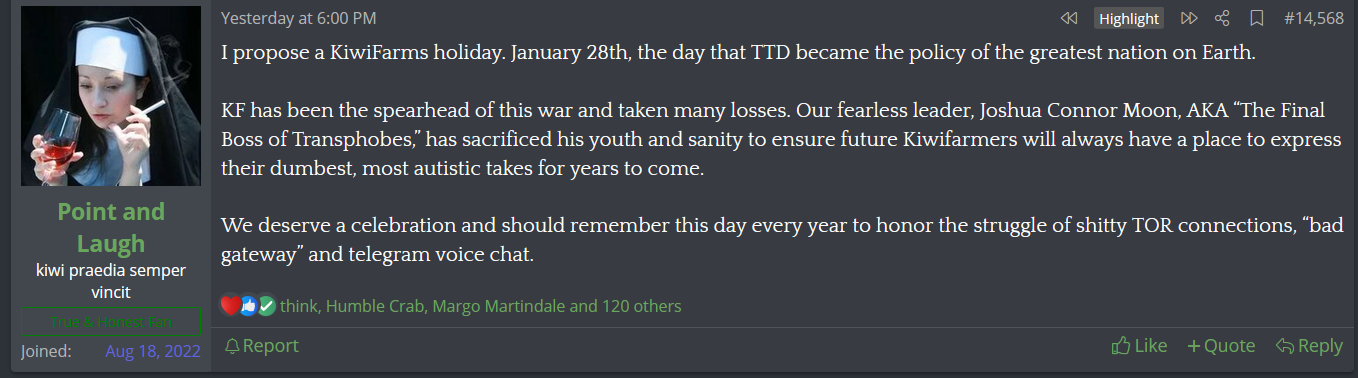Click the True & Honest Fan banner
The width and height of the screenshot is (1358, 378).
click(111, 321)
